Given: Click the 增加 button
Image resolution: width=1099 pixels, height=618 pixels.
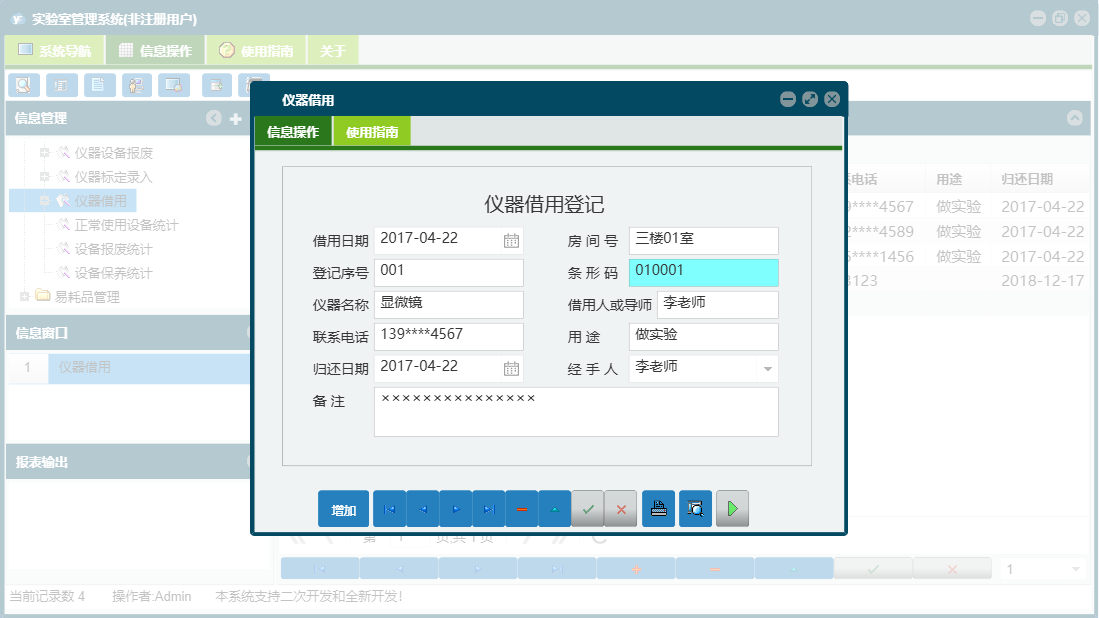Looking at the screenshot, I should point(343,508).
